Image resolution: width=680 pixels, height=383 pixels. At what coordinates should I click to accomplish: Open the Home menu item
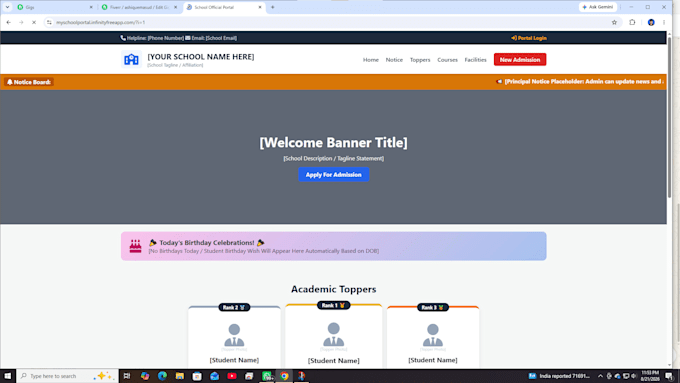(x=371, y=60)
